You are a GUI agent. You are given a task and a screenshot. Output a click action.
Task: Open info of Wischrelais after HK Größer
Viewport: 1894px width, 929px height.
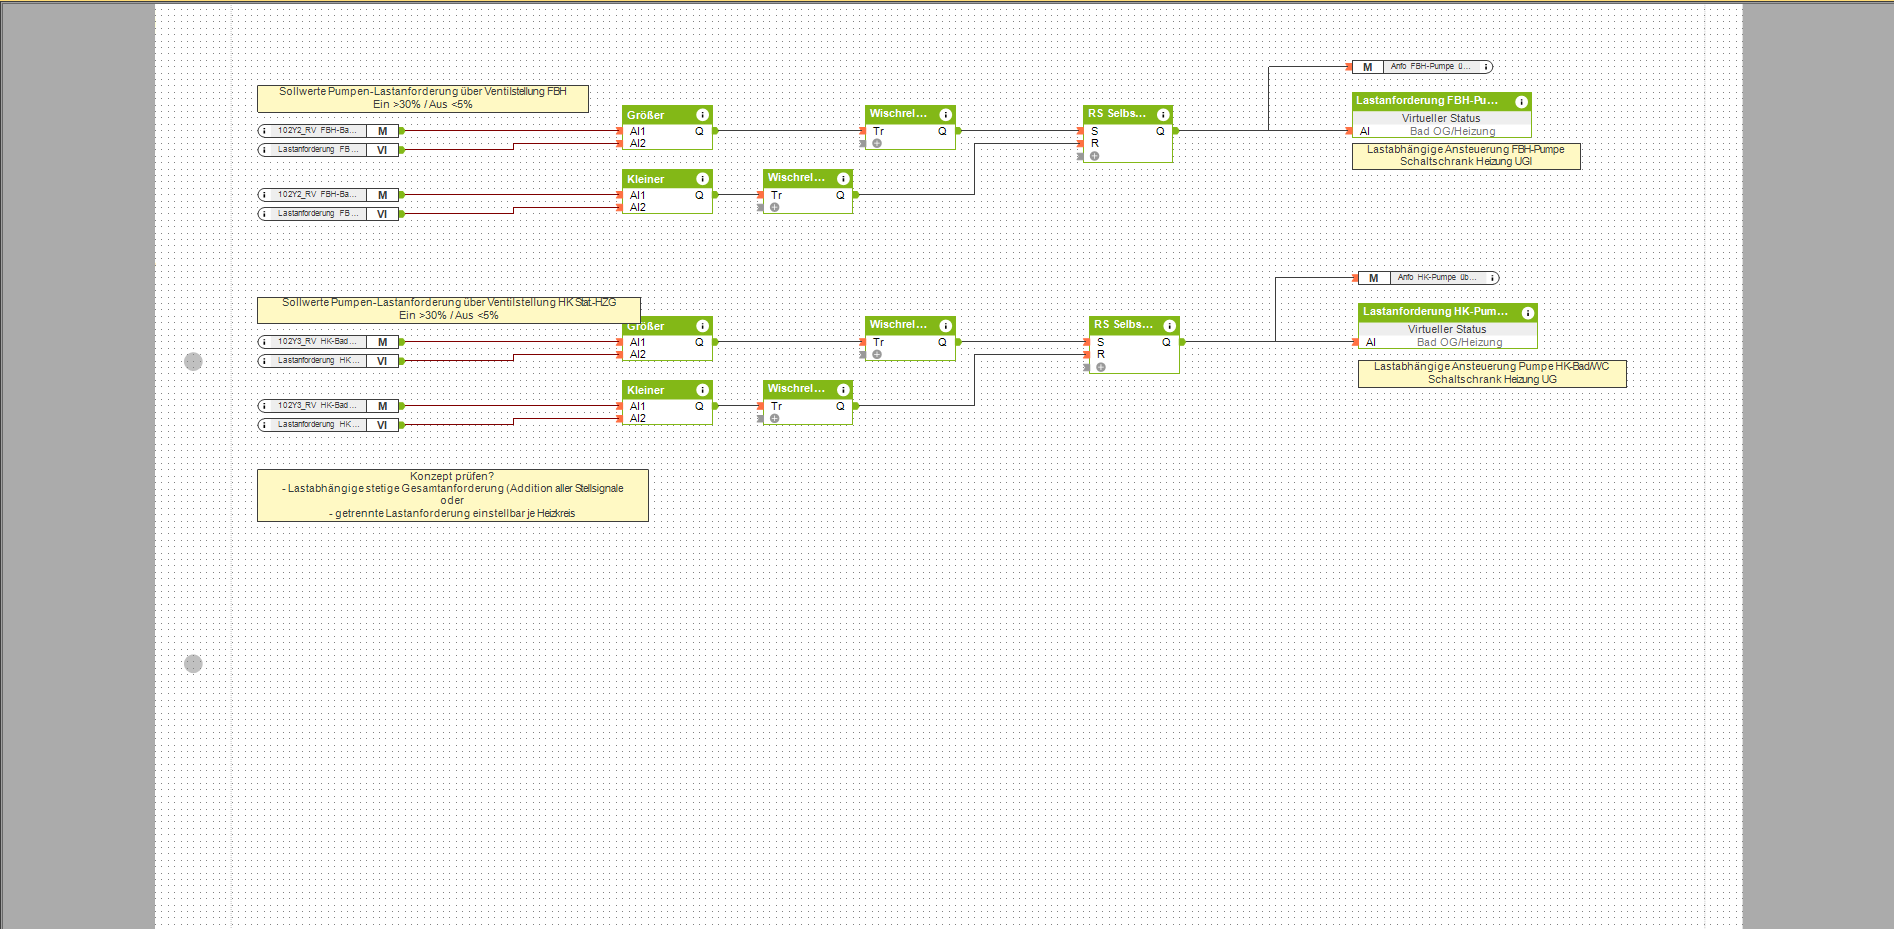coord(945,326)
